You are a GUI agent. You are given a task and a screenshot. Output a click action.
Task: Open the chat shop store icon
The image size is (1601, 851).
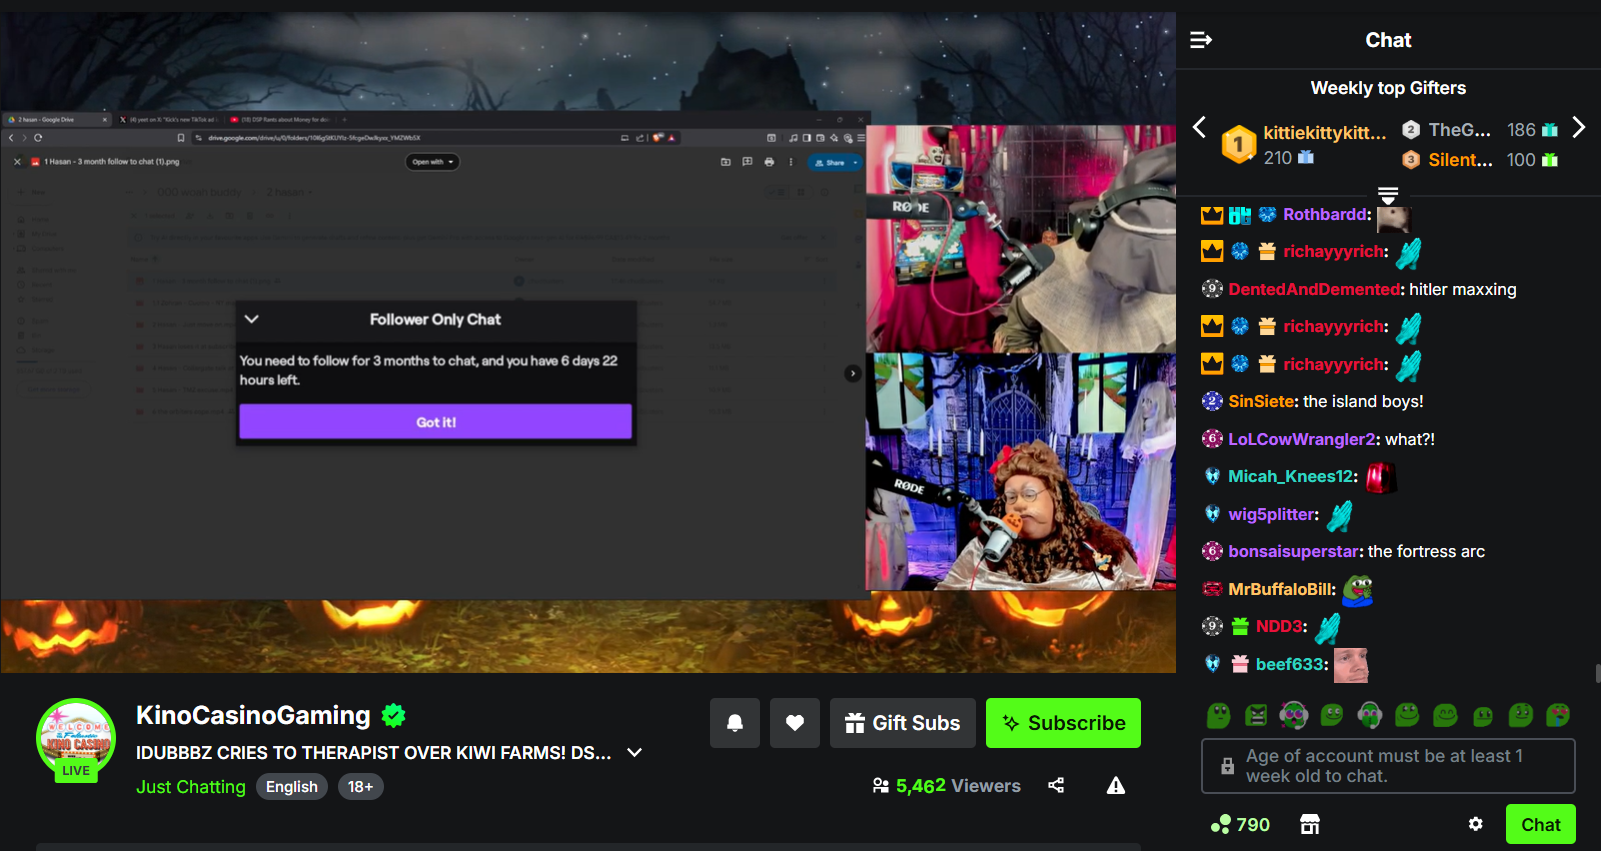[x=1310, y=824]
